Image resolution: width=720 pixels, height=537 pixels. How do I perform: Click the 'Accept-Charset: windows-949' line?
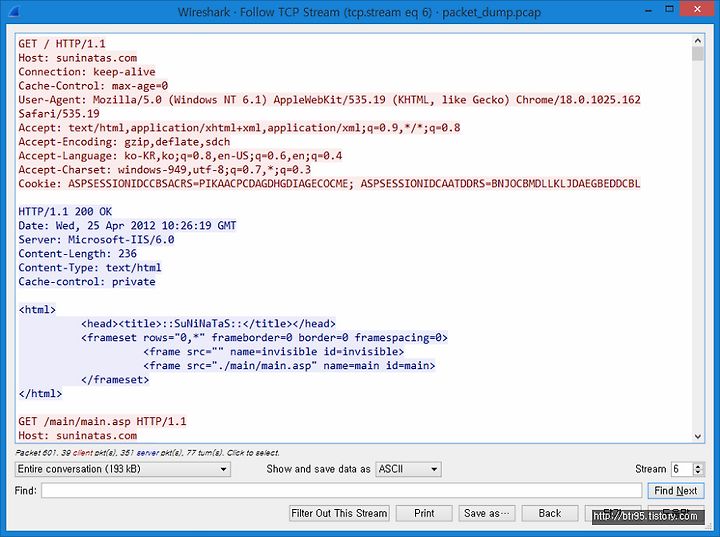point(164,170)
